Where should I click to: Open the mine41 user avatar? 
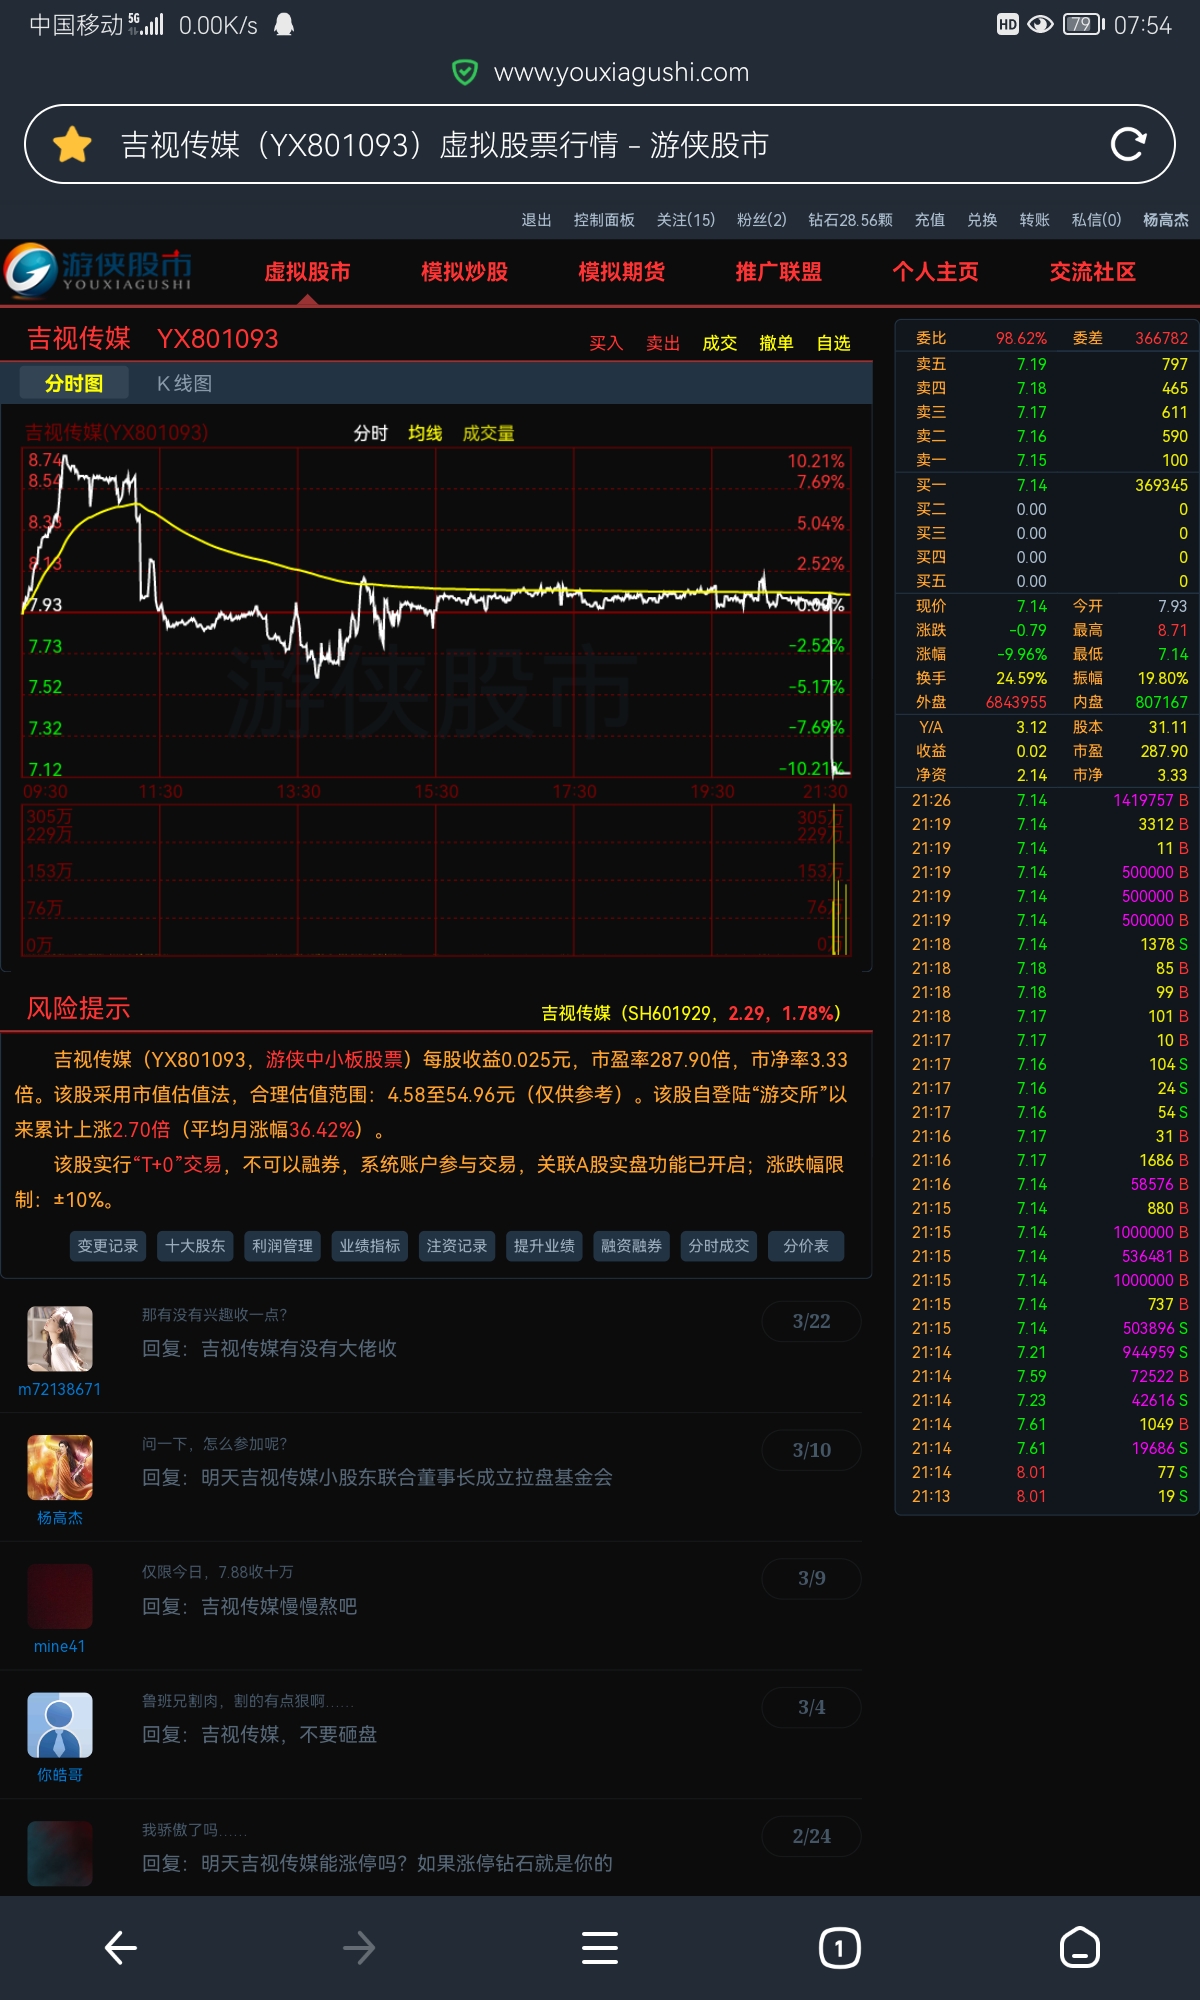(60, 1596)
